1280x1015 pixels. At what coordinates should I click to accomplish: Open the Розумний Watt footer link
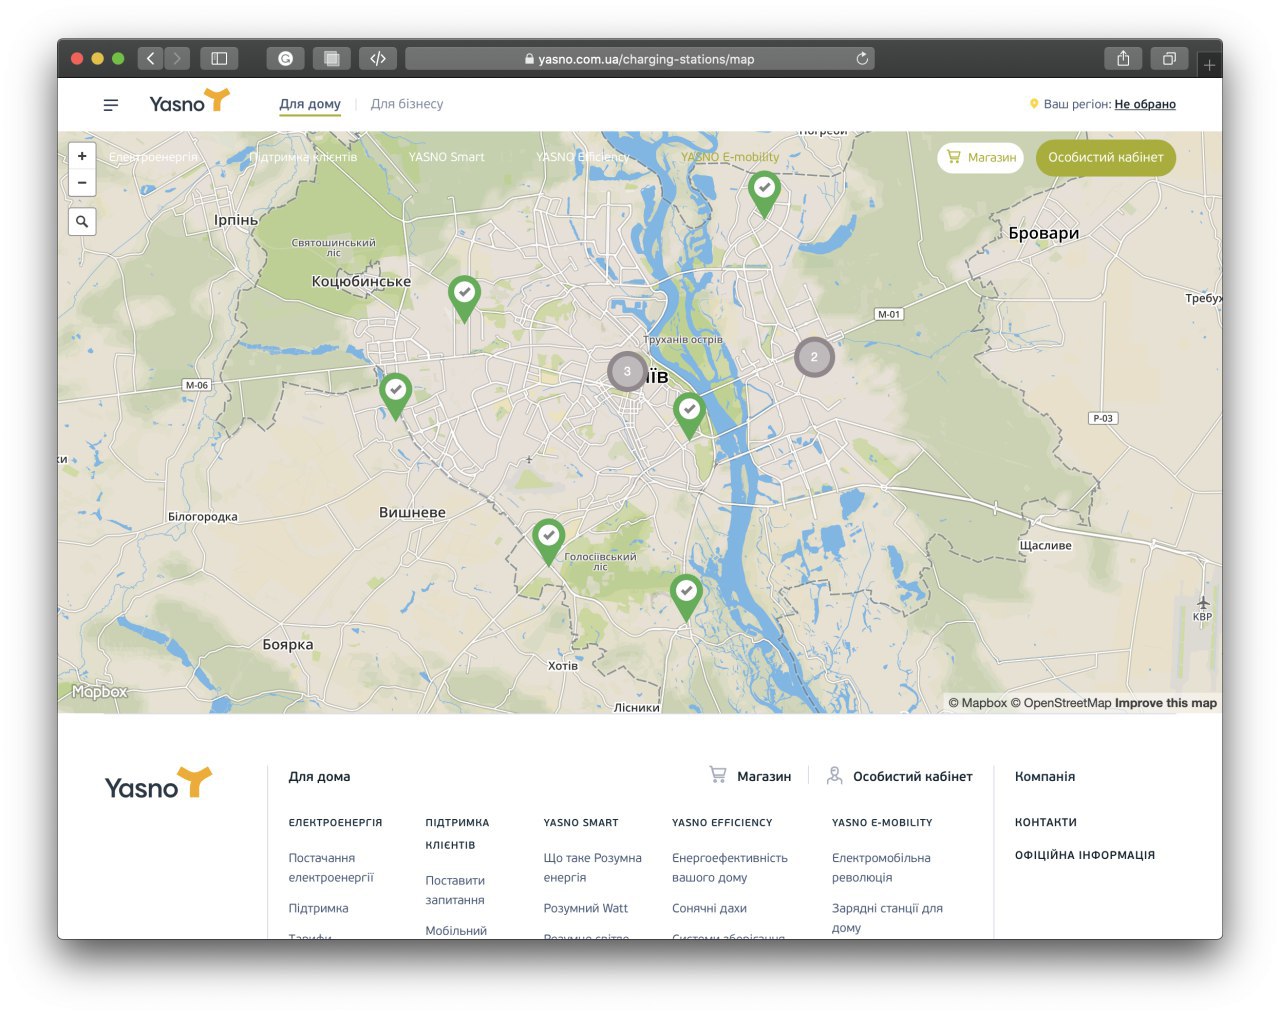585,908
